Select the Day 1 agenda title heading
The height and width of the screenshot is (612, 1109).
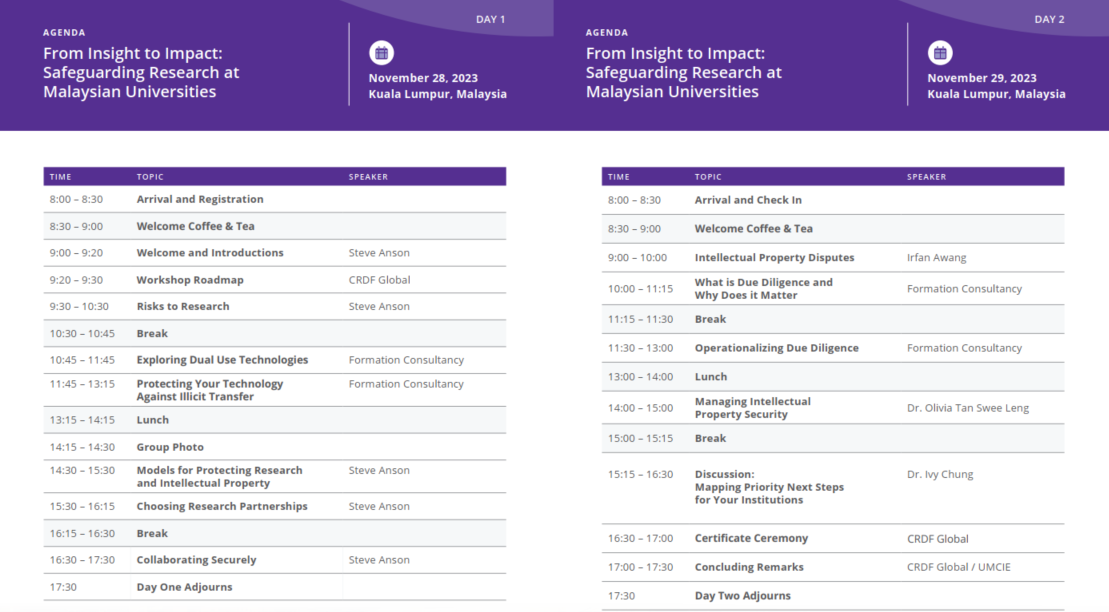(x=141, y=72)
